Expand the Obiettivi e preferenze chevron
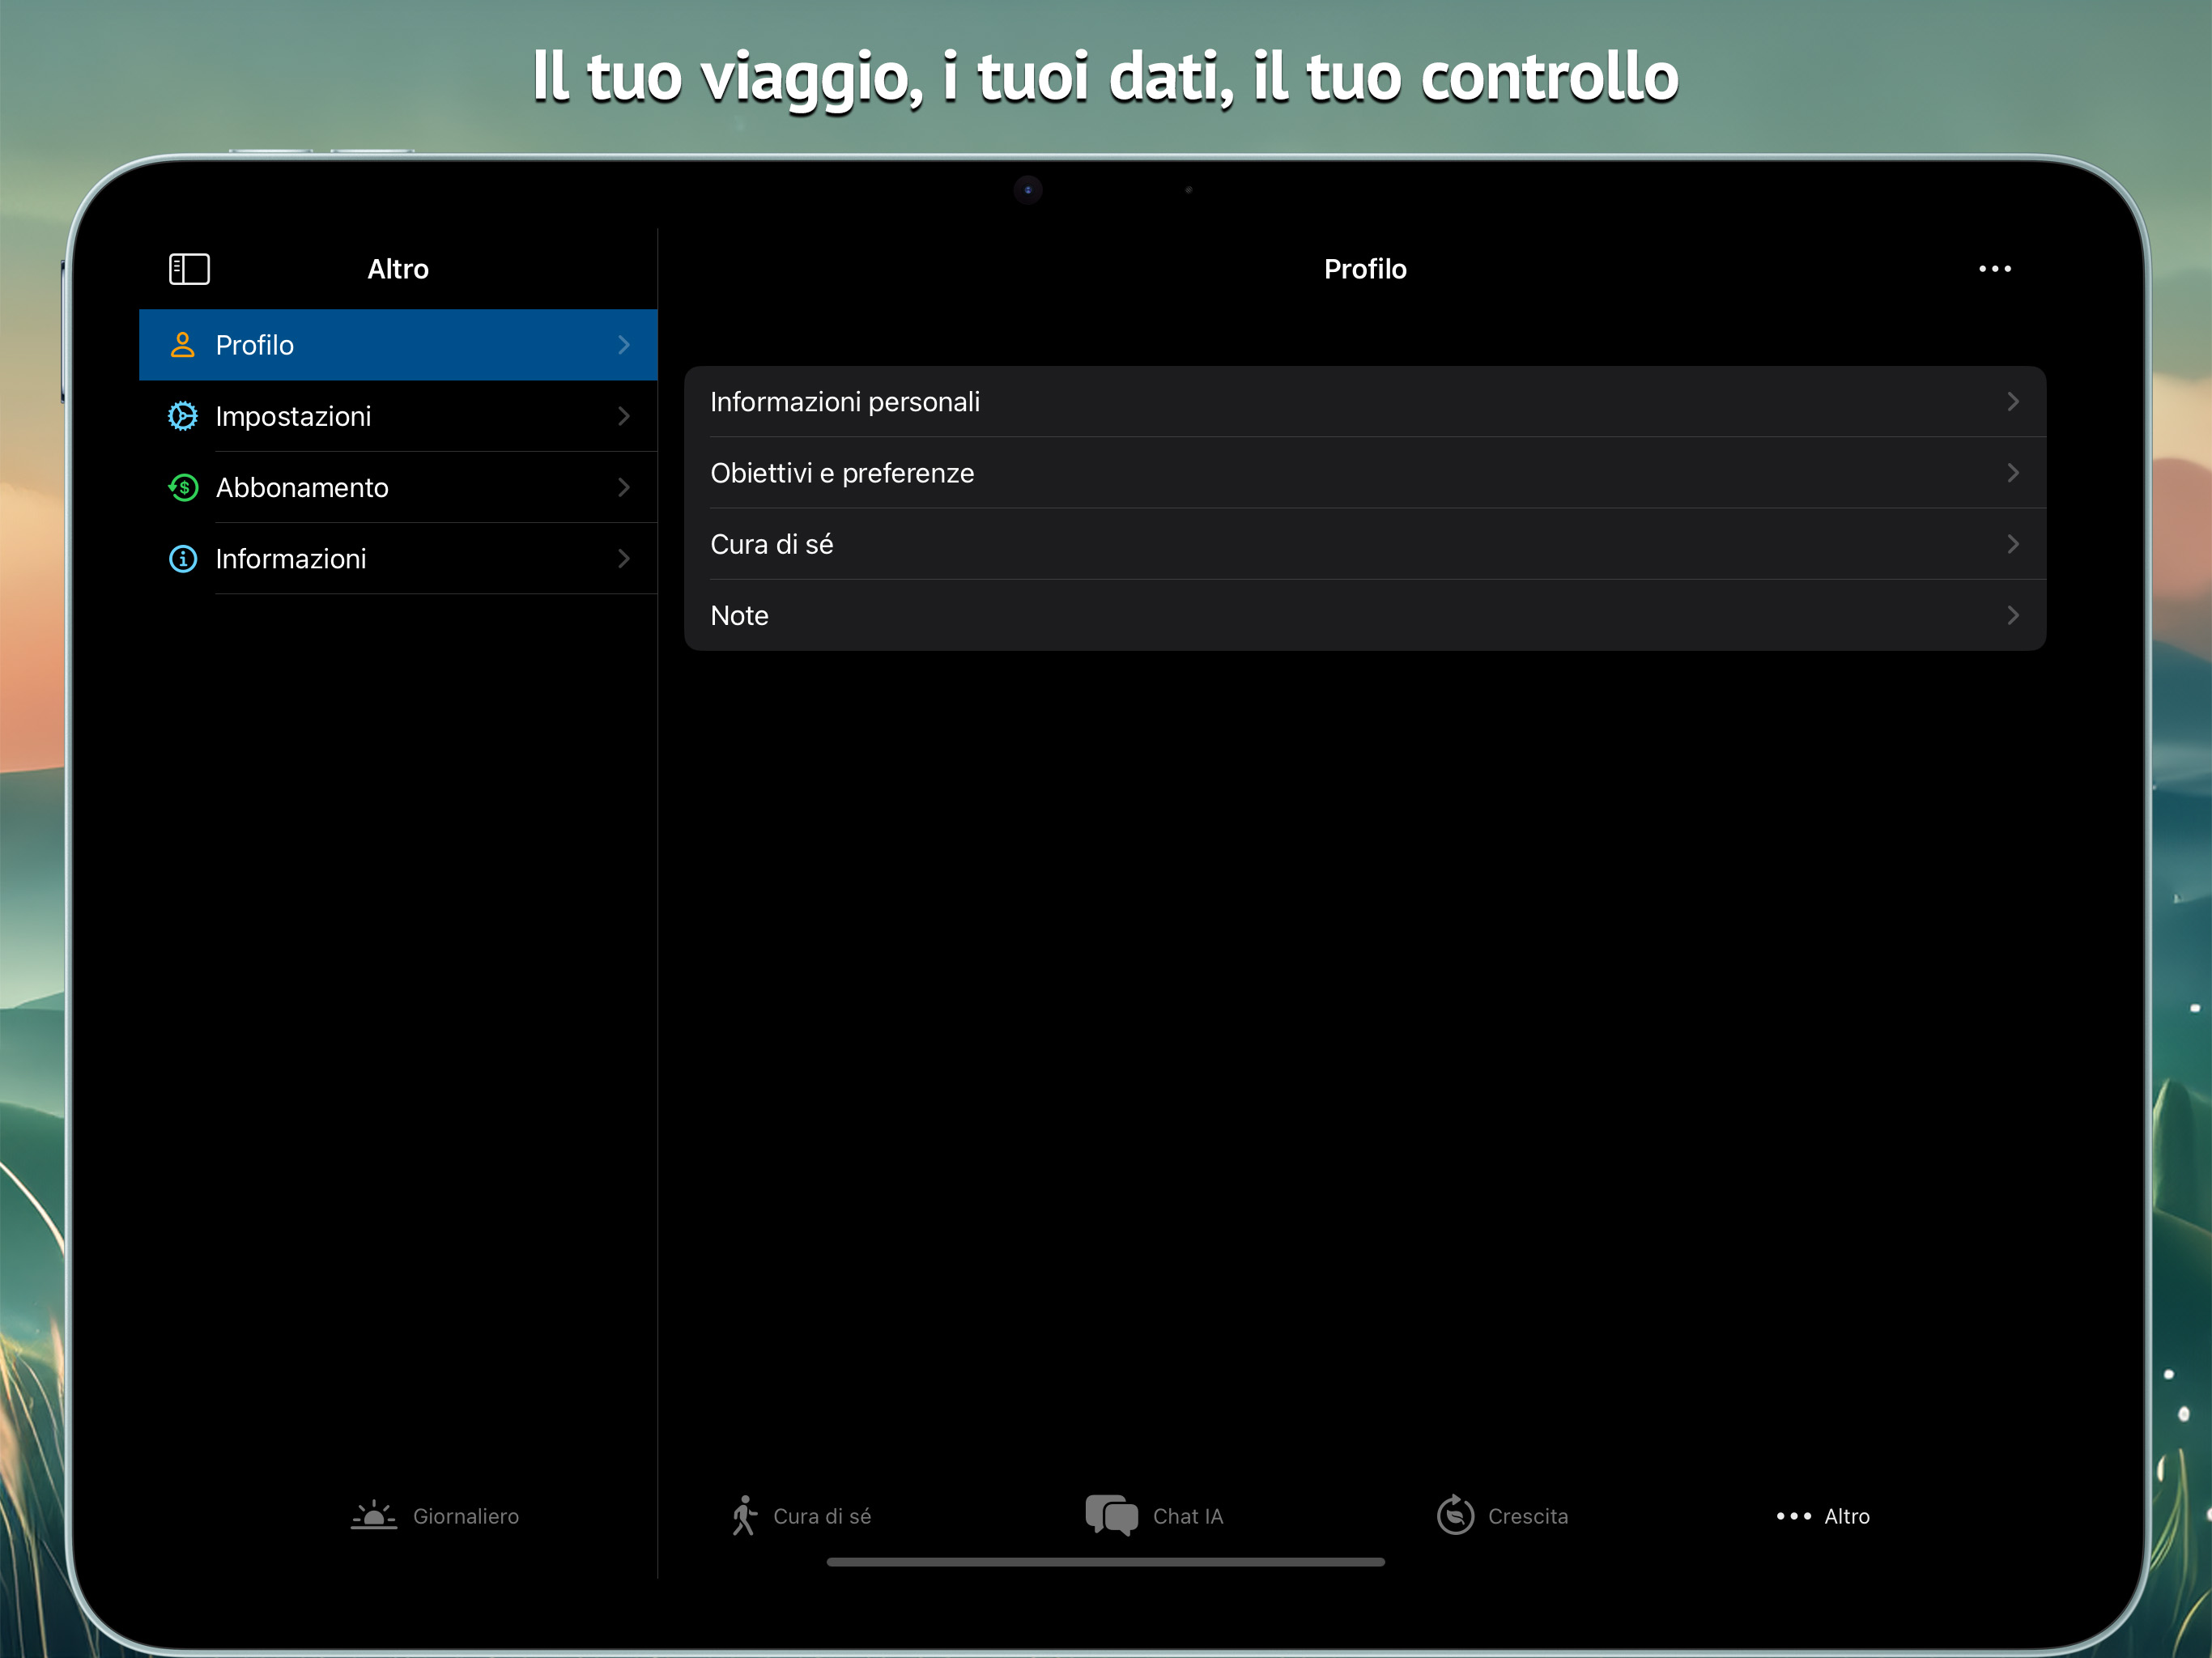Screen dimensions: 2212x1658 [x=2013, y=473]
